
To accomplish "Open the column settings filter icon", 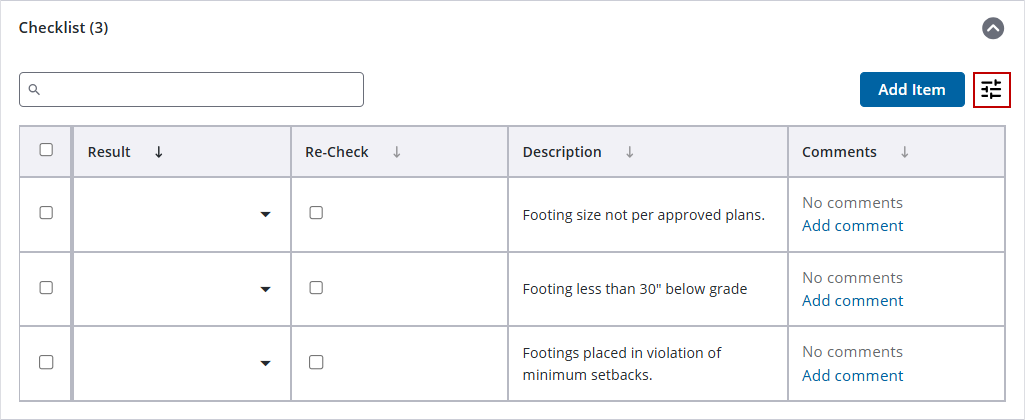I will point(991,90).
